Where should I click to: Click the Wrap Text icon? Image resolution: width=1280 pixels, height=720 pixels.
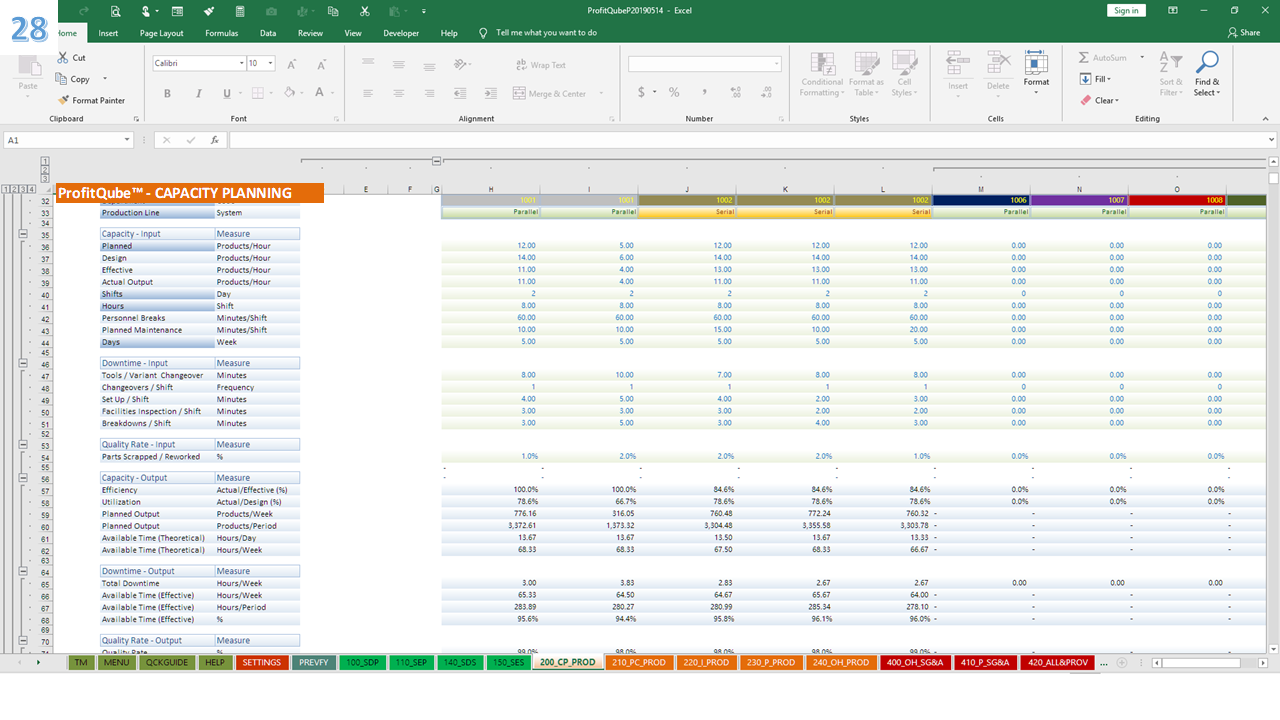click(x=521, y=65)
